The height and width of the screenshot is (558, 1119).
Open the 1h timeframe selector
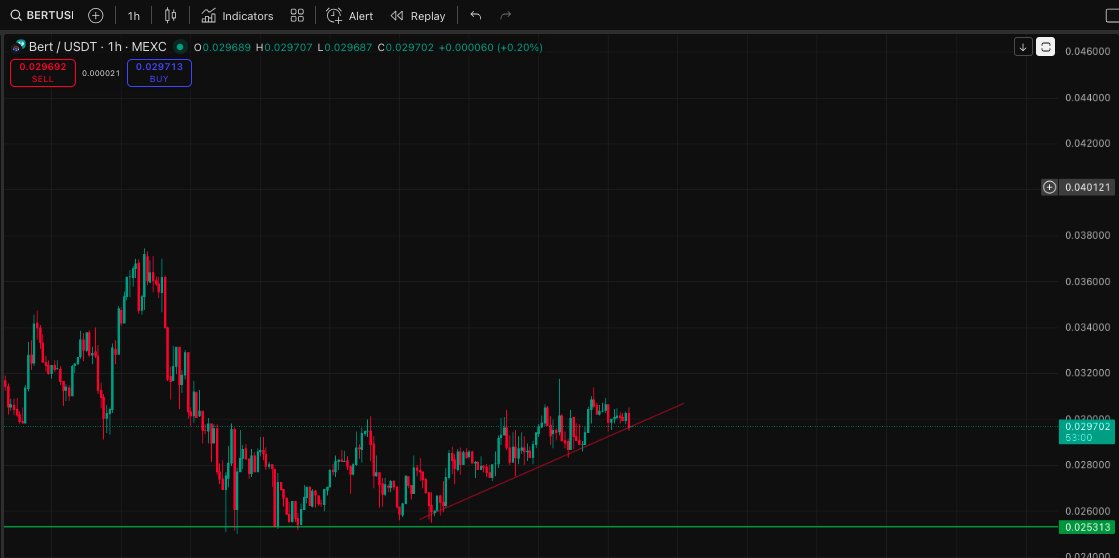133,16
